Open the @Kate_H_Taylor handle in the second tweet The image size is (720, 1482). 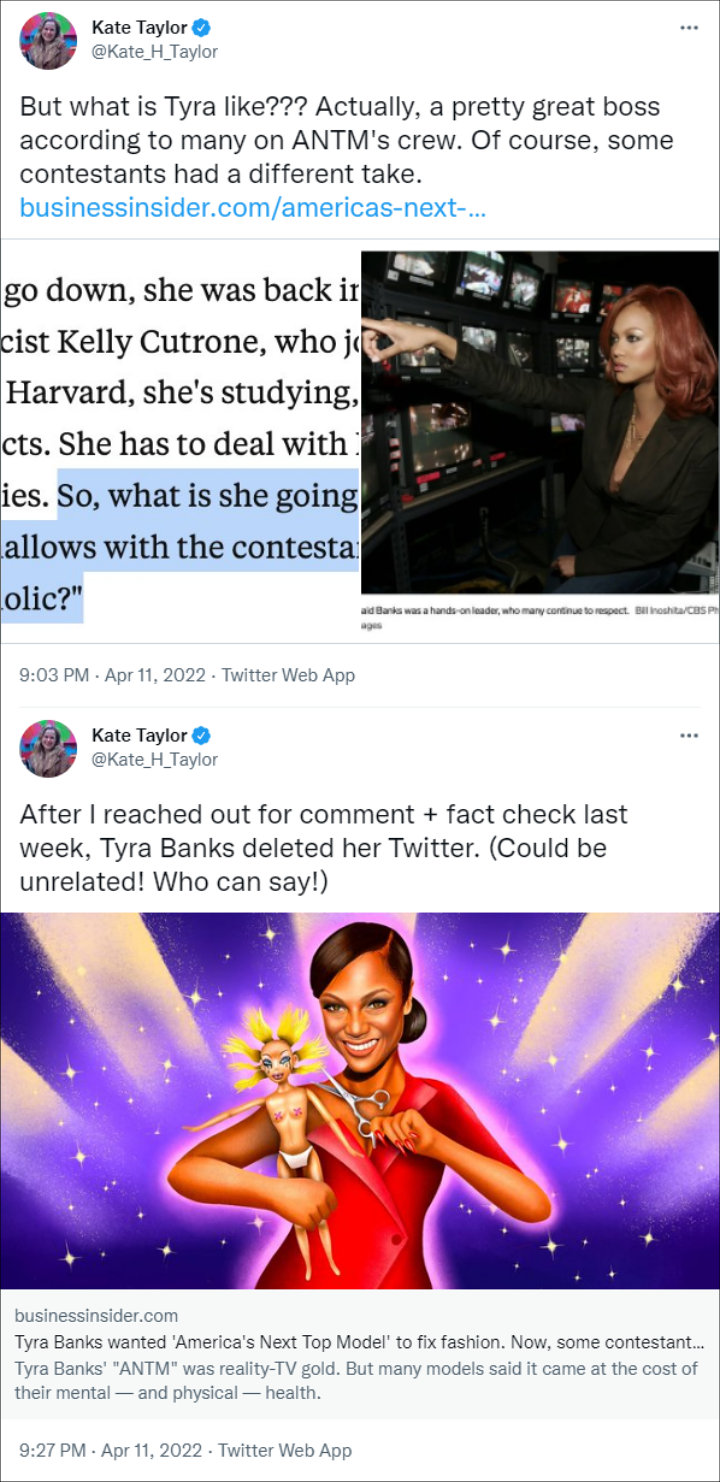pos(154,759)
